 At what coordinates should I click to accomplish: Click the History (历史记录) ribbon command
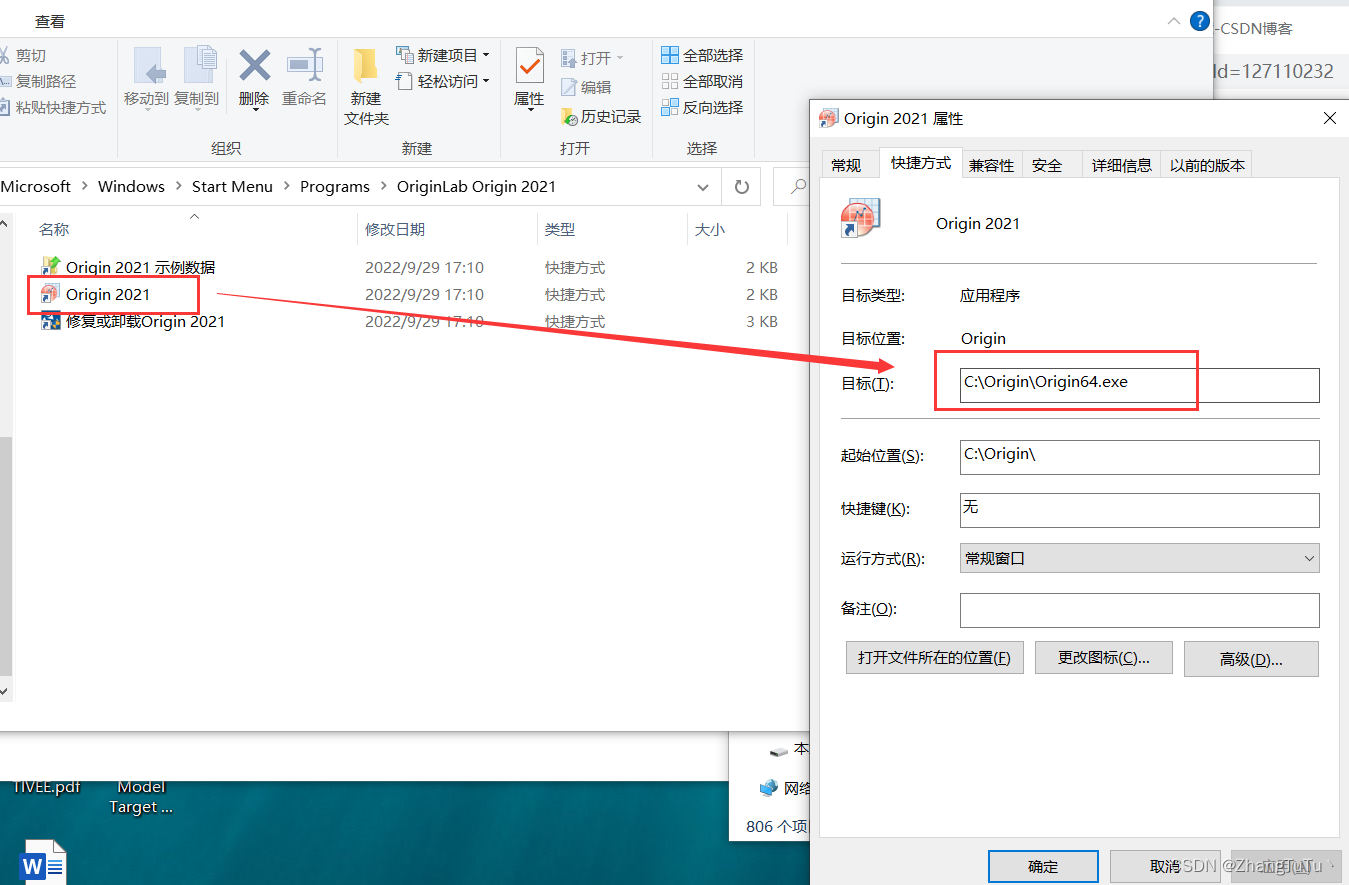pyautogui.click(x=601, y=117)
